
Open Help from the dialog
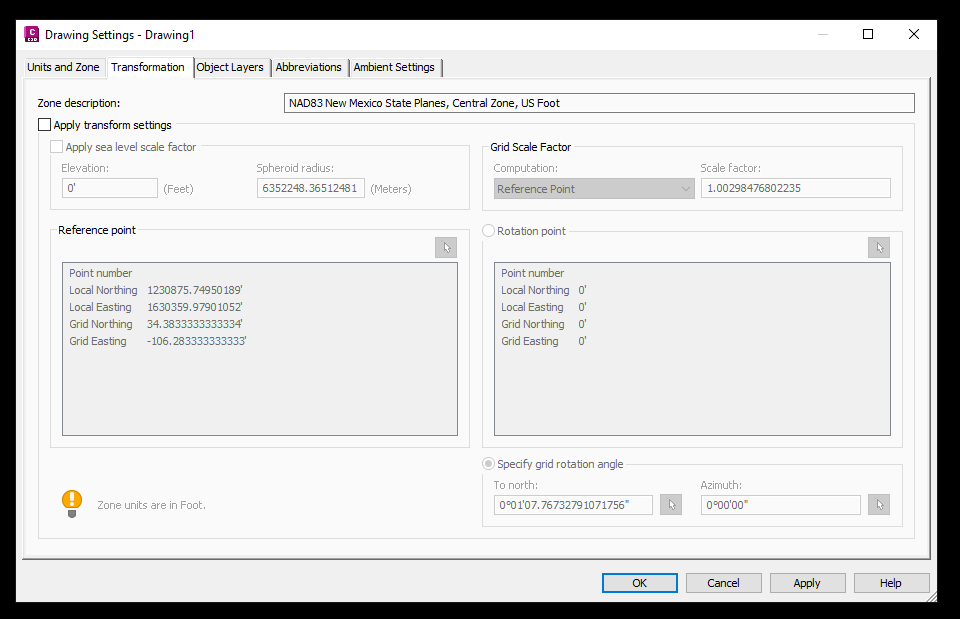[891, 582]
